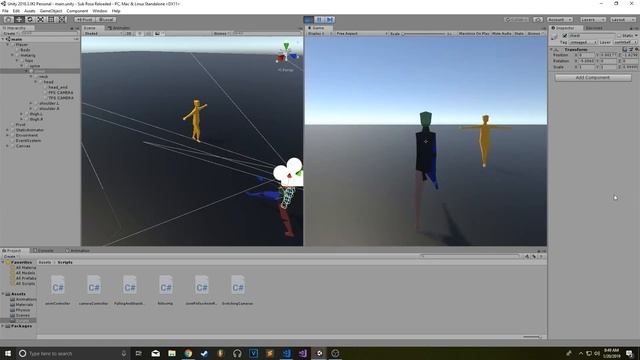The image size is (640, 360).
Task: Select the combined Transform tool
Action: coord(62,20)
